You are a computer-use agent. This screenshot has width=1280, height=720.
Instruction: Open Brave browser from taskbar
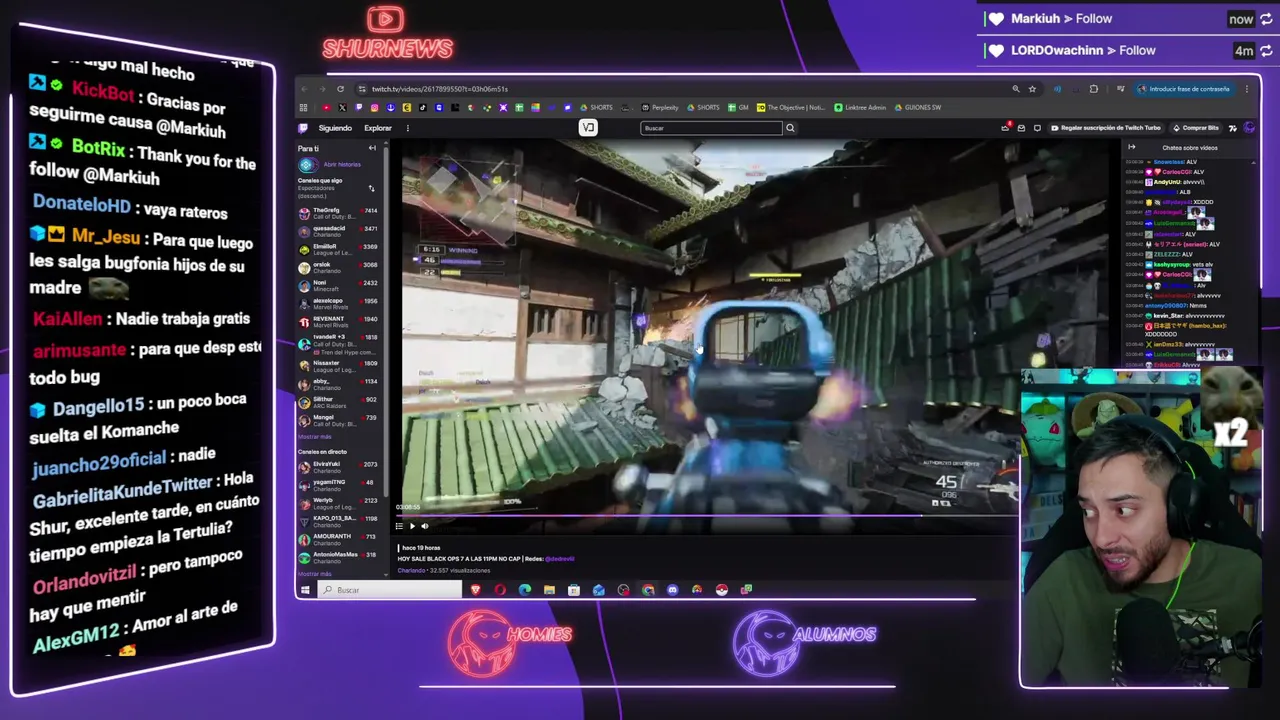point(476,590)
